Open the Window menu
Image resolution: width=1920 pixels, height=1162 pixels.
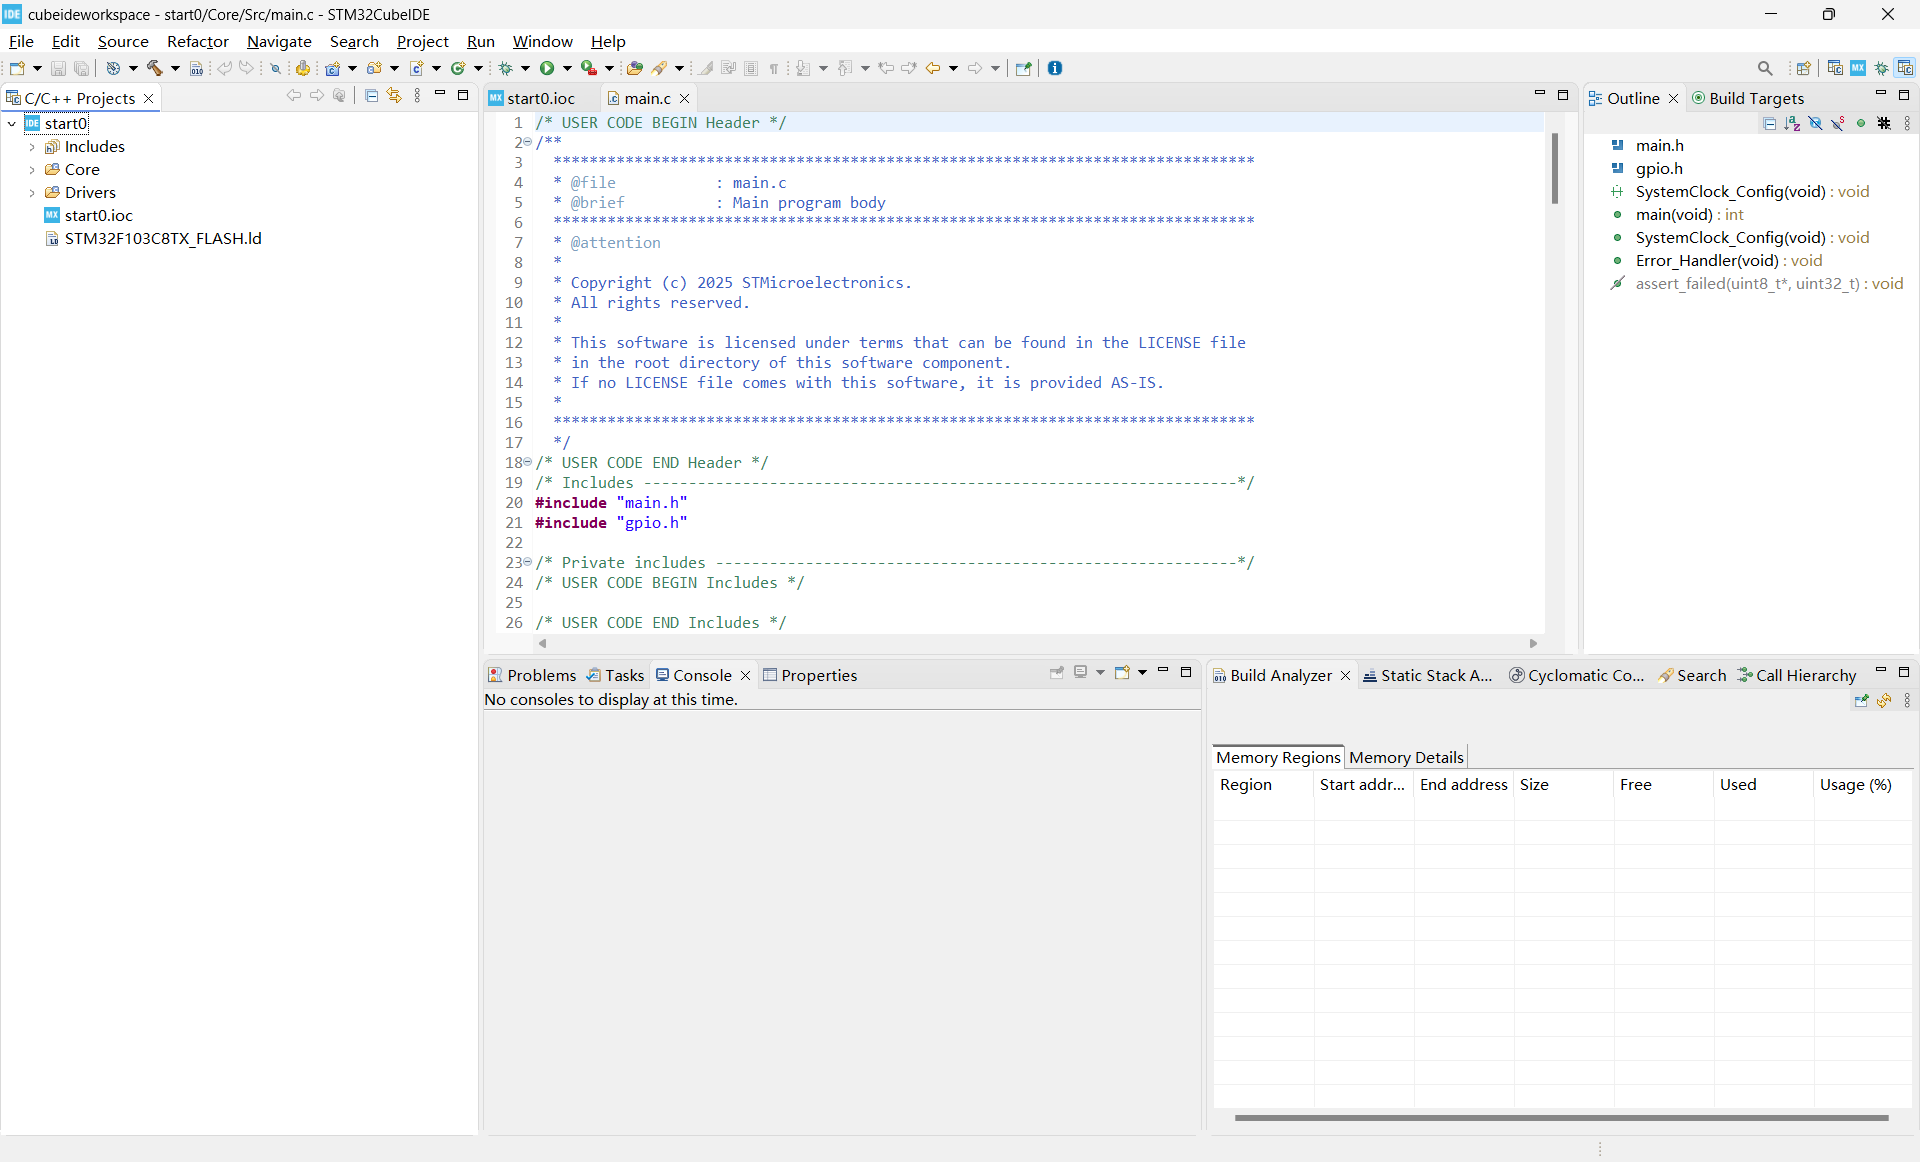point(542,41)
